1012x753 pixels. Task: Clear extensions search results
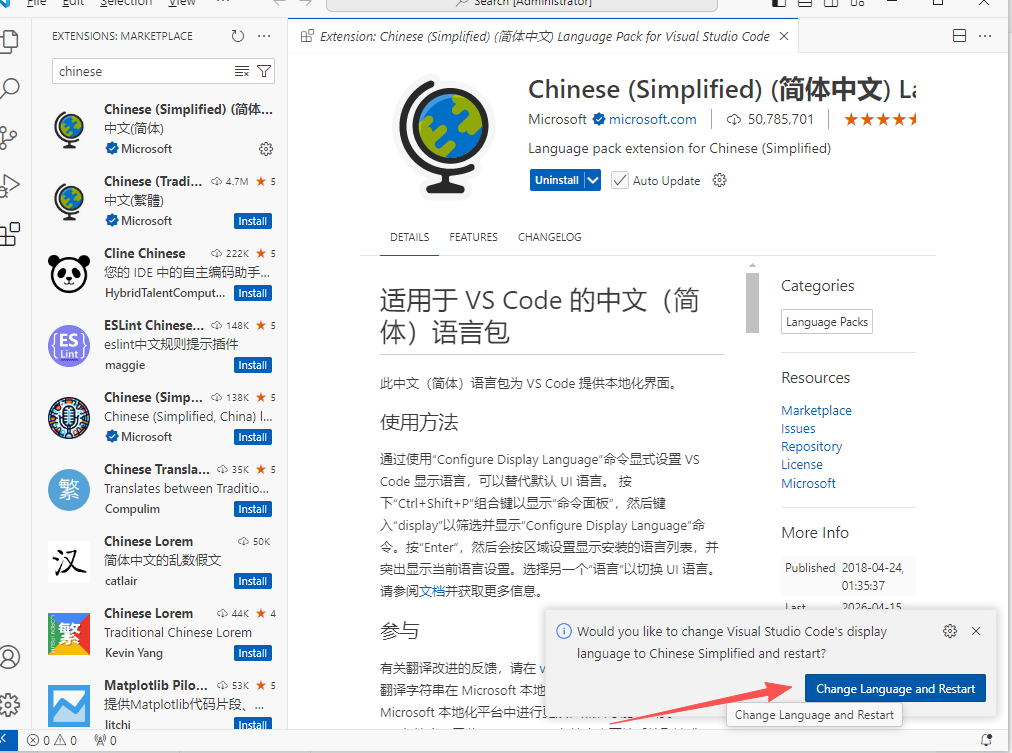tap(241, 71)
